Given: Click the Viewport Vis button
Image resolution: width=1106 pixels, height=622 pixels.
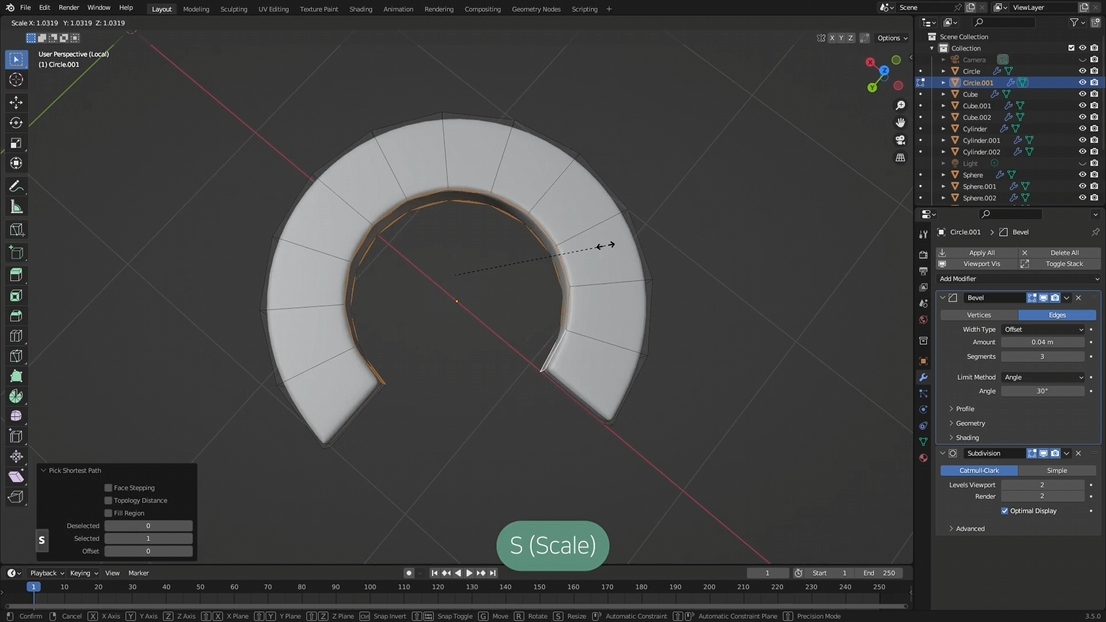Looking at the screenshot, I should (978, 264).
